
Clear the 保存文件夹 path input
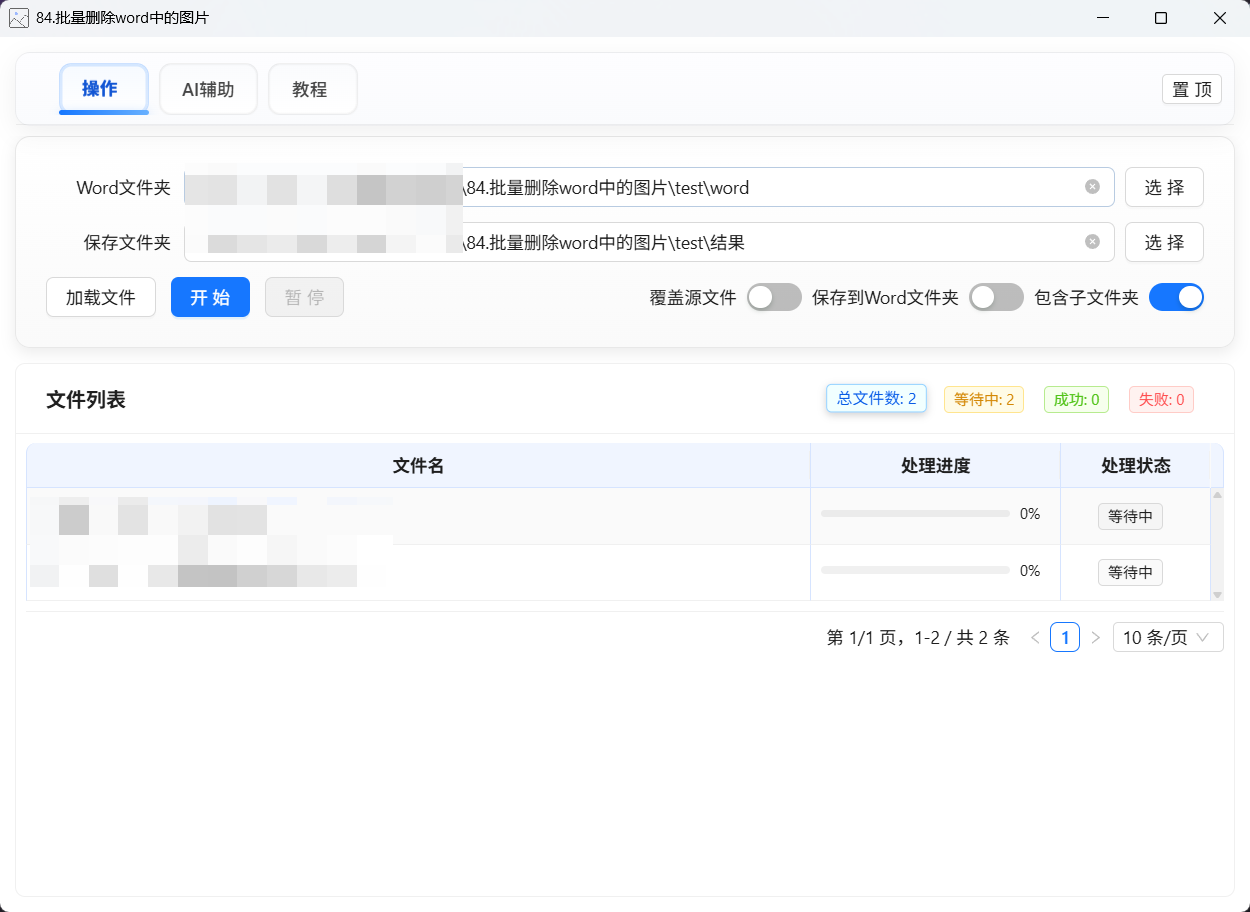tap(1091, 241)
